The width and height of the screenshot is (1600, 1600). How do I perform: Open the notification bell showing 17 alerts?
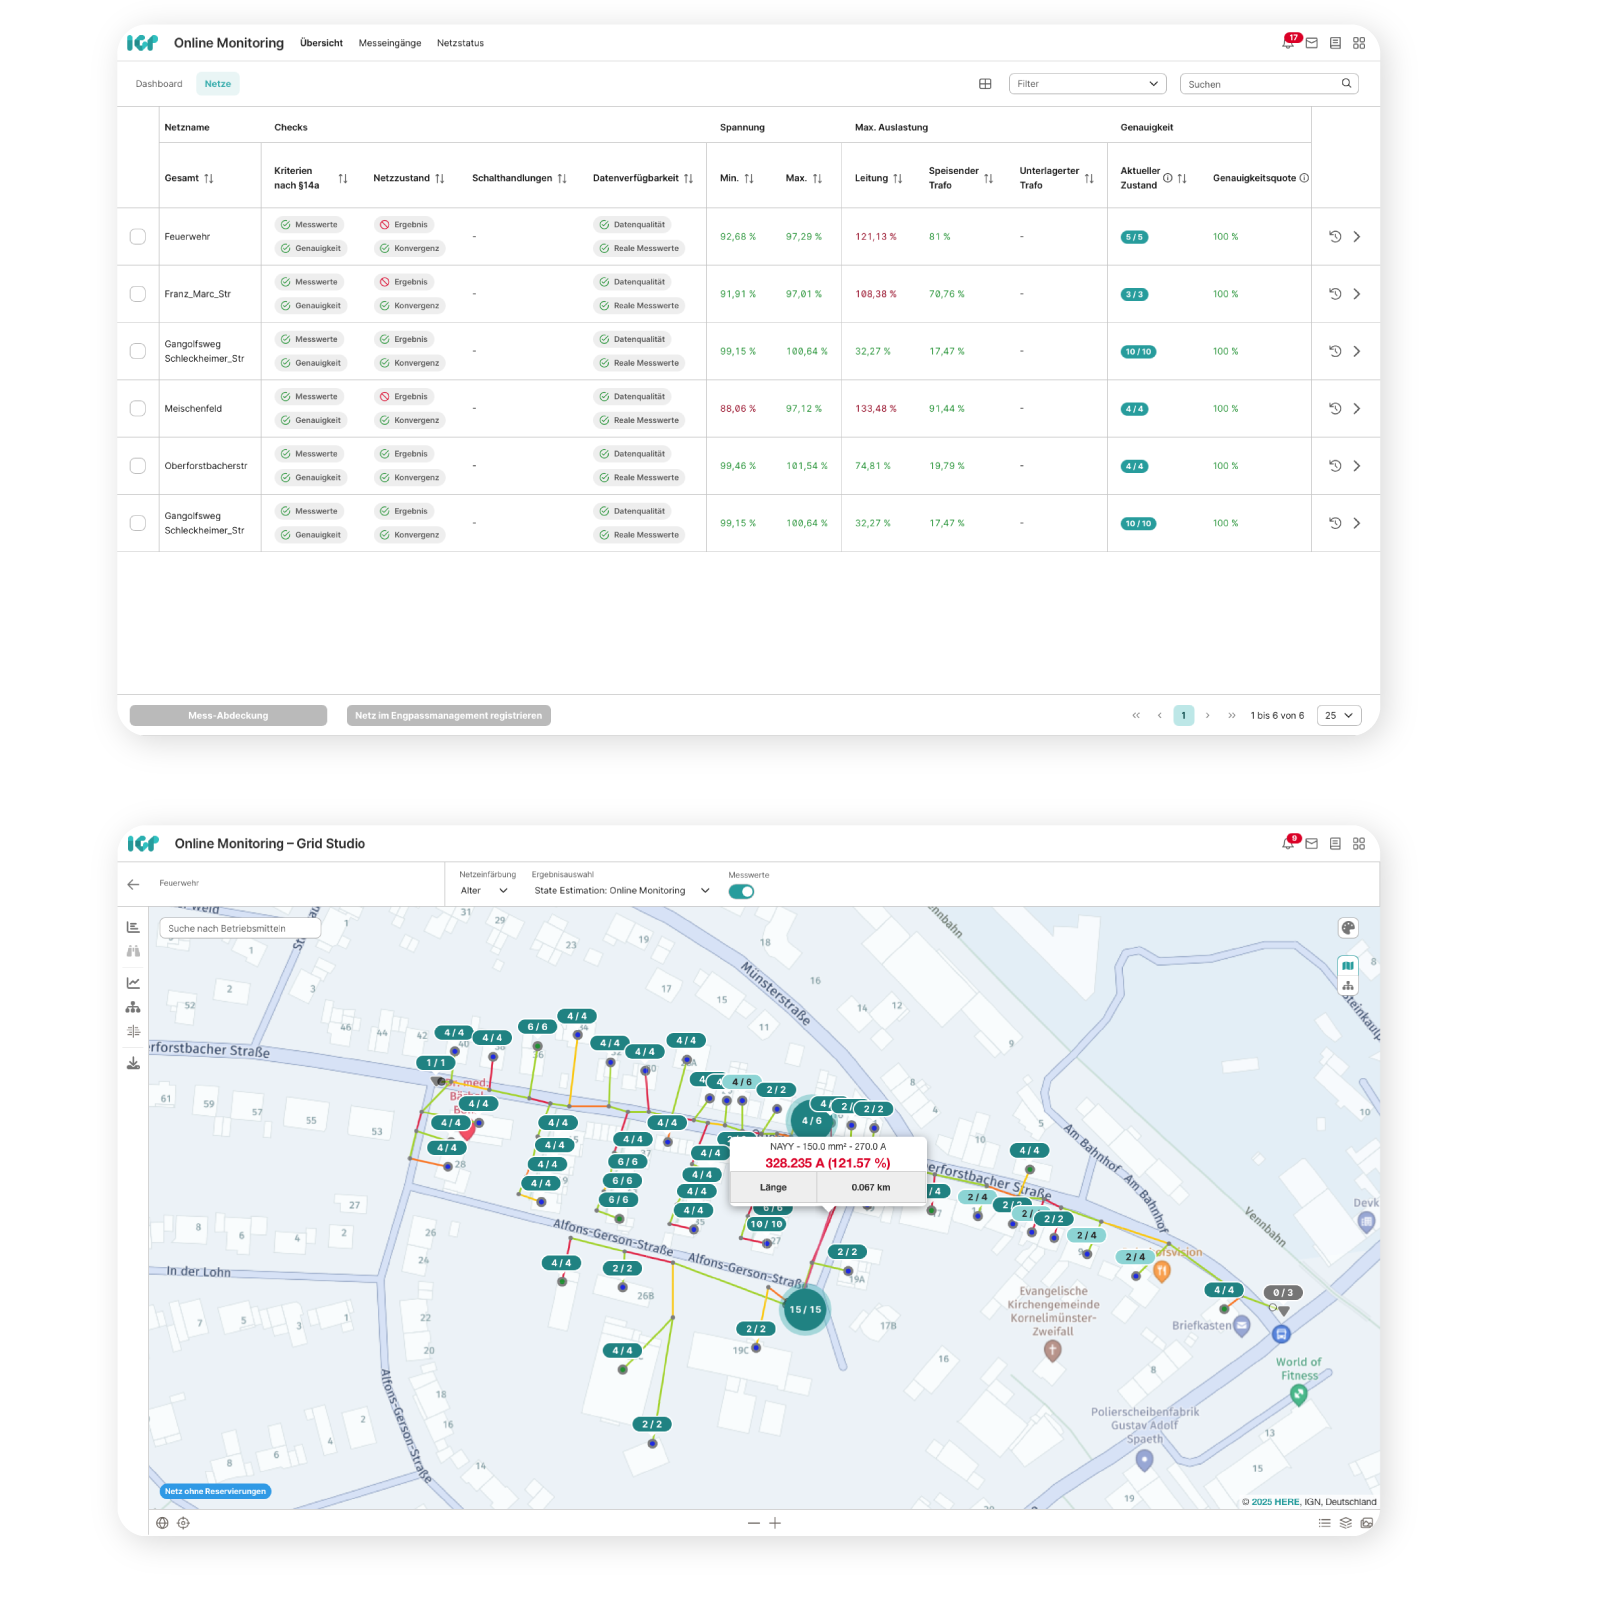[x=1288, y=43]
